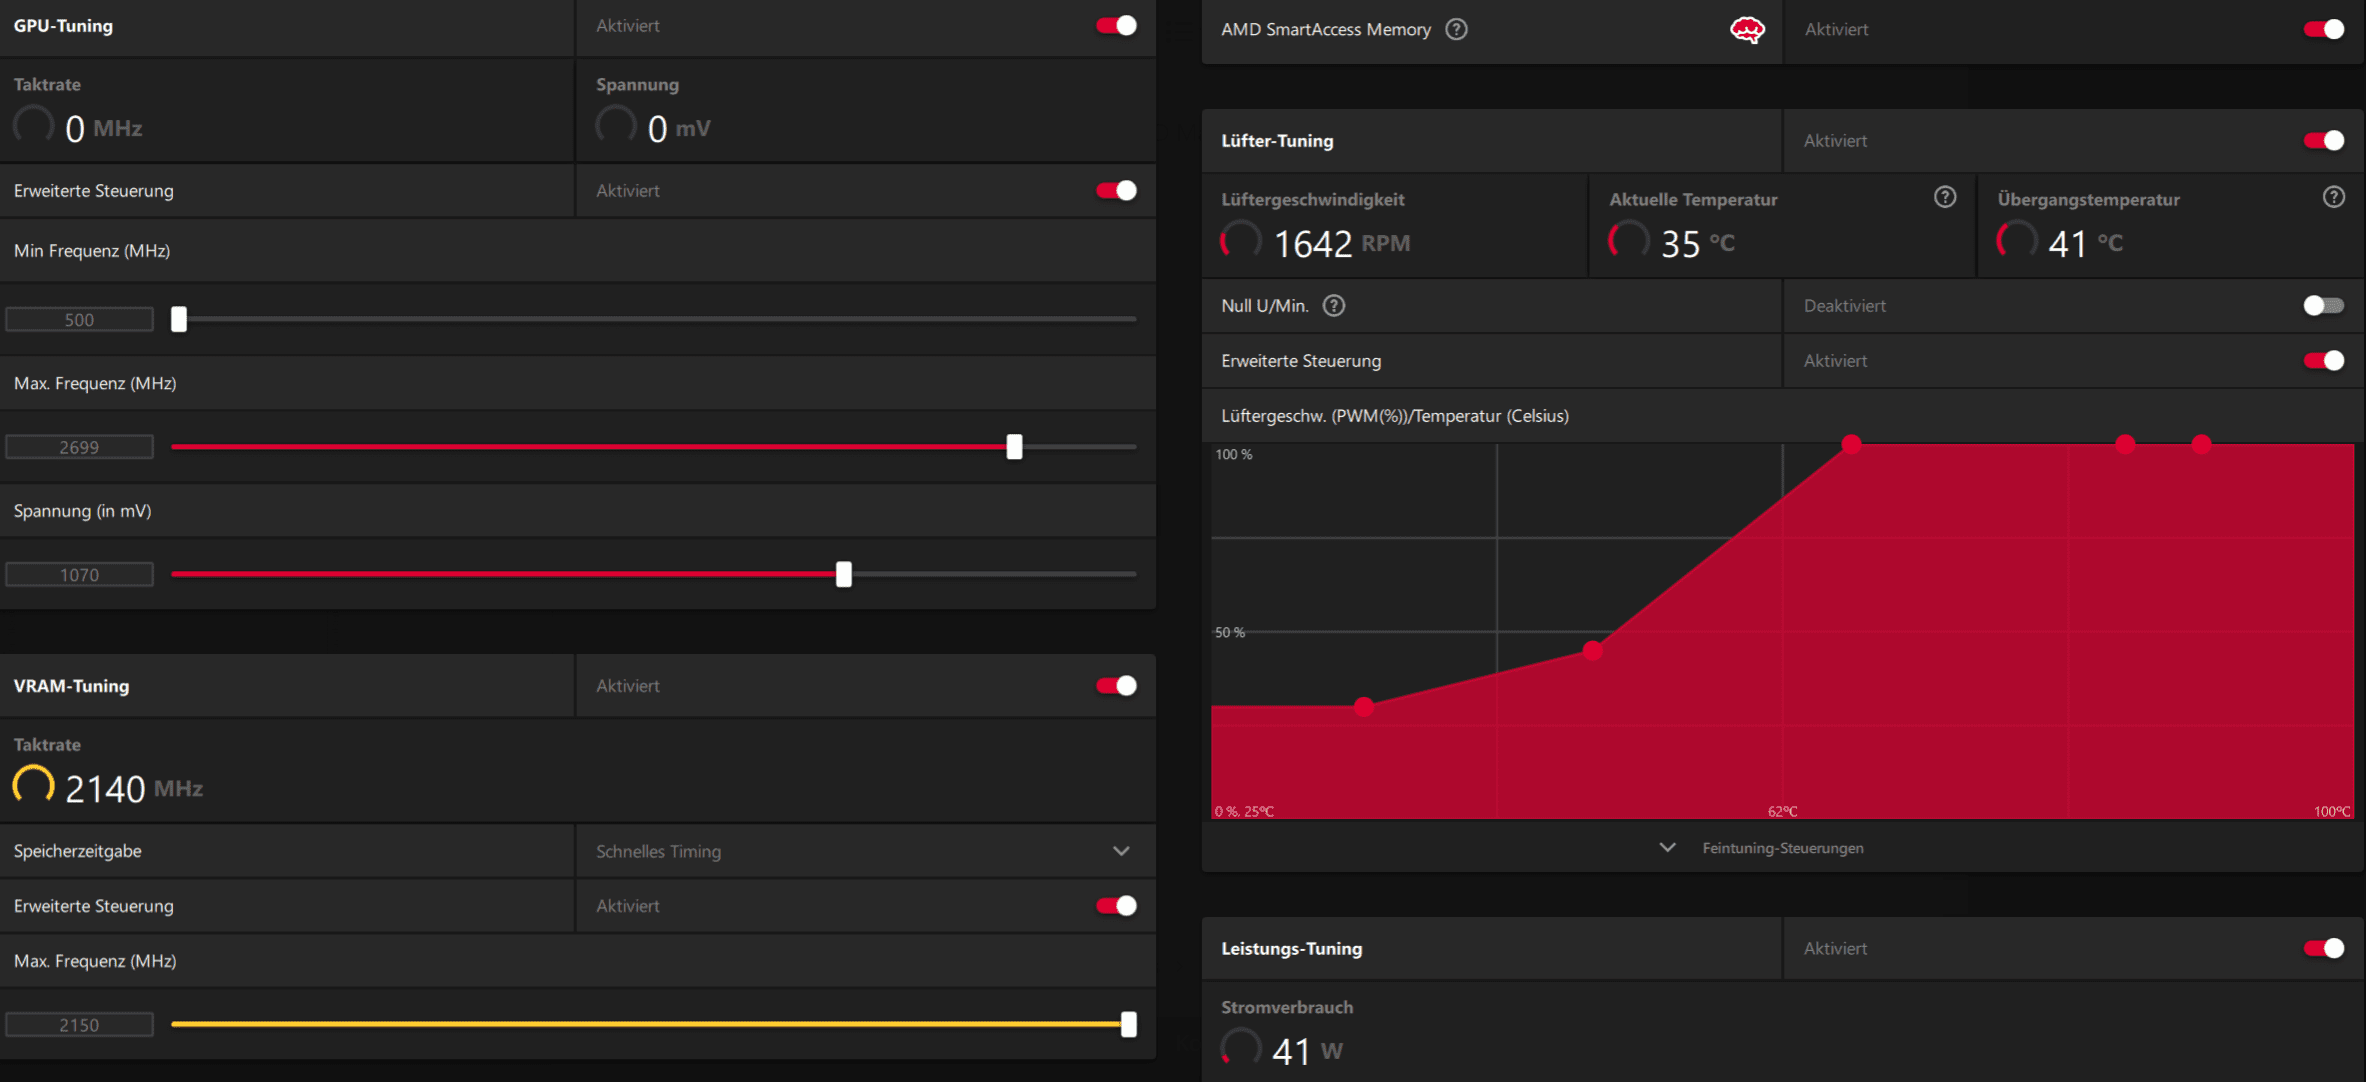
Task: Disable the GPU-Tuning toggle
Action: 1116,26
